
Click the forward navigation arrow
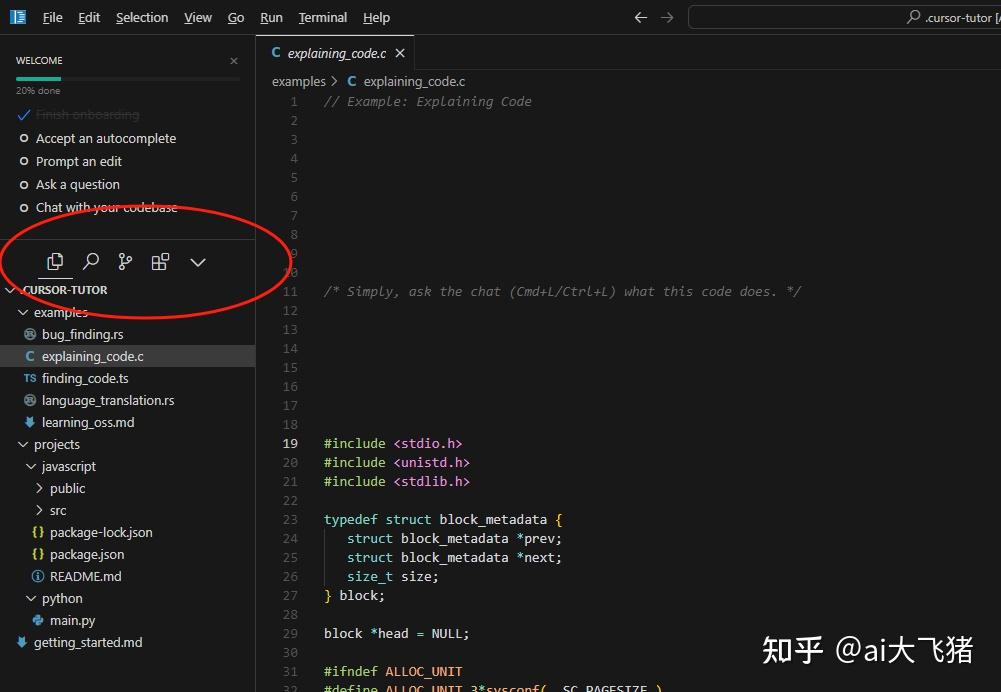(668, 17)
